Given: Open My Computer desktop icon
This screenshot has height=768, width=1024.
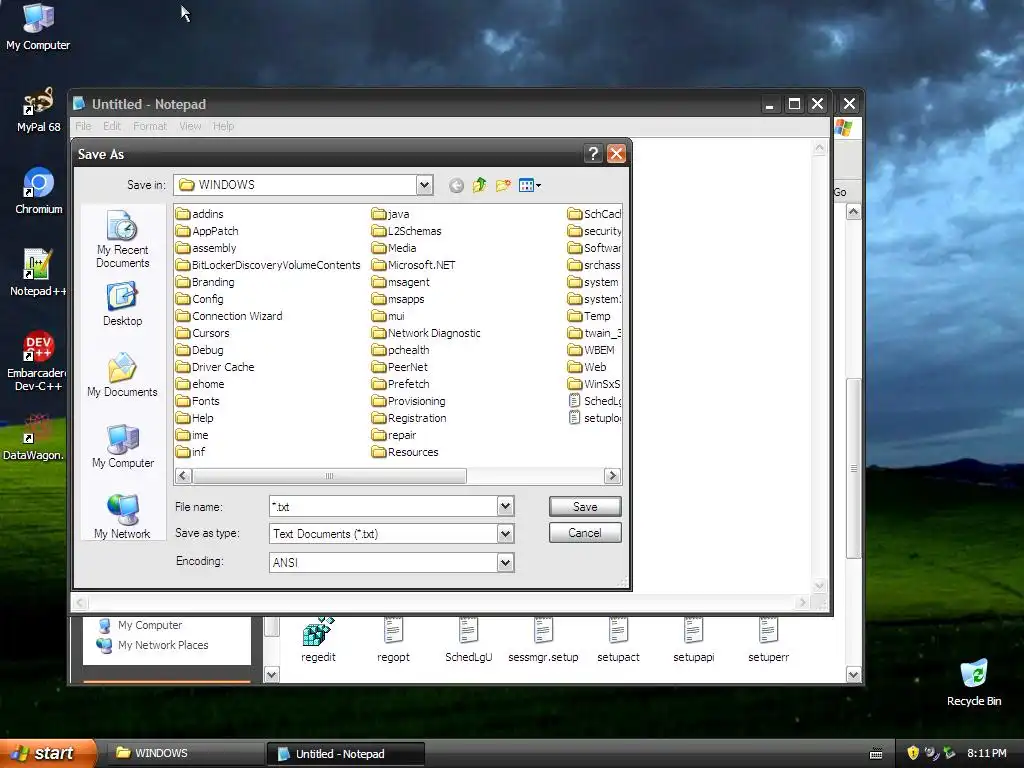Looking at the screenshot, I should [x=38, y=27].
